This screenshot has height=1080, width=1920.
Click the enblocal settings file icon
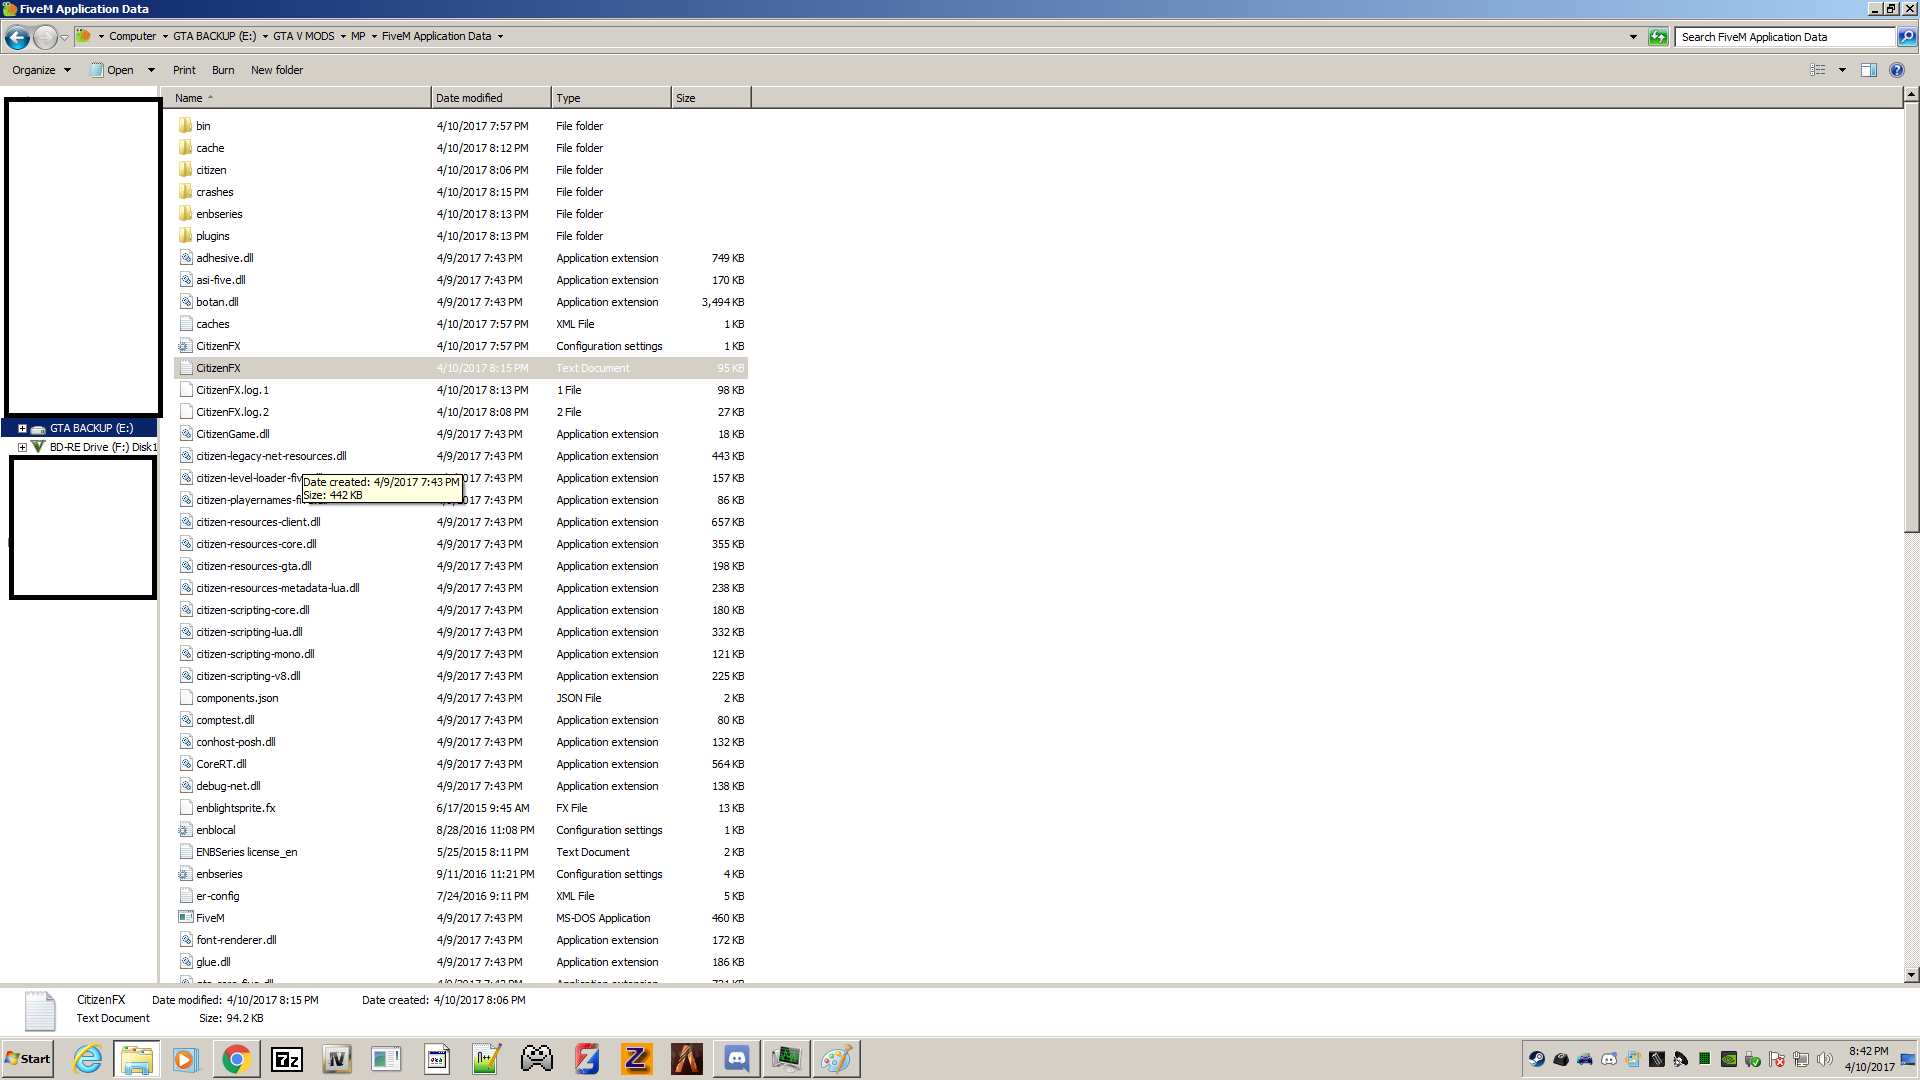coord(186,830)
